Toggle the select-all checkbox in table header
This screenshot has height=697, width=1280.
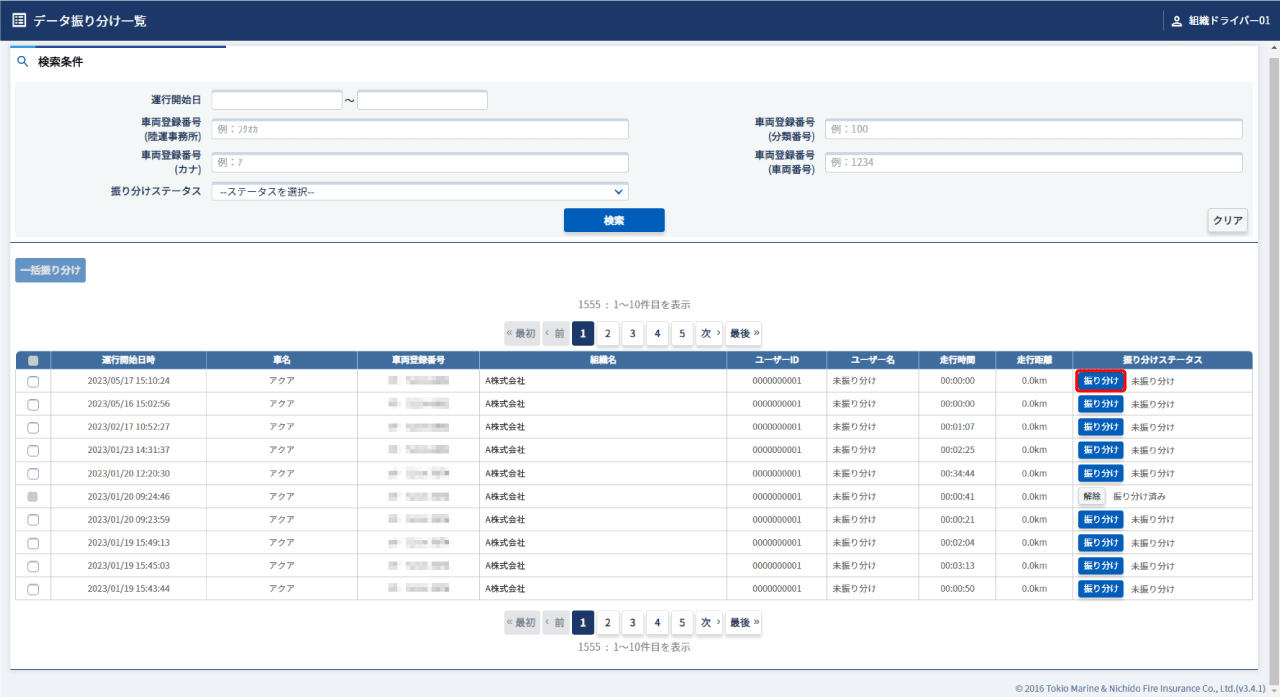33,360
